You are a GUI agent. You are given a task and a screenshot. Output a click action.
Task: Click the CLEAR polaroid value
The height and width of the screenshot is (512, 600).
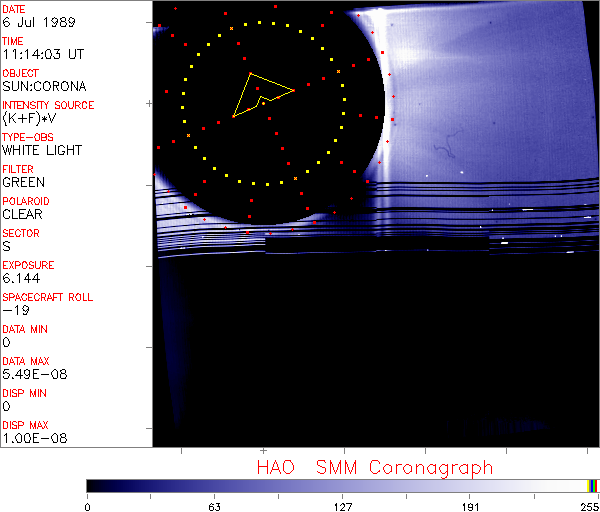[23, 214]
